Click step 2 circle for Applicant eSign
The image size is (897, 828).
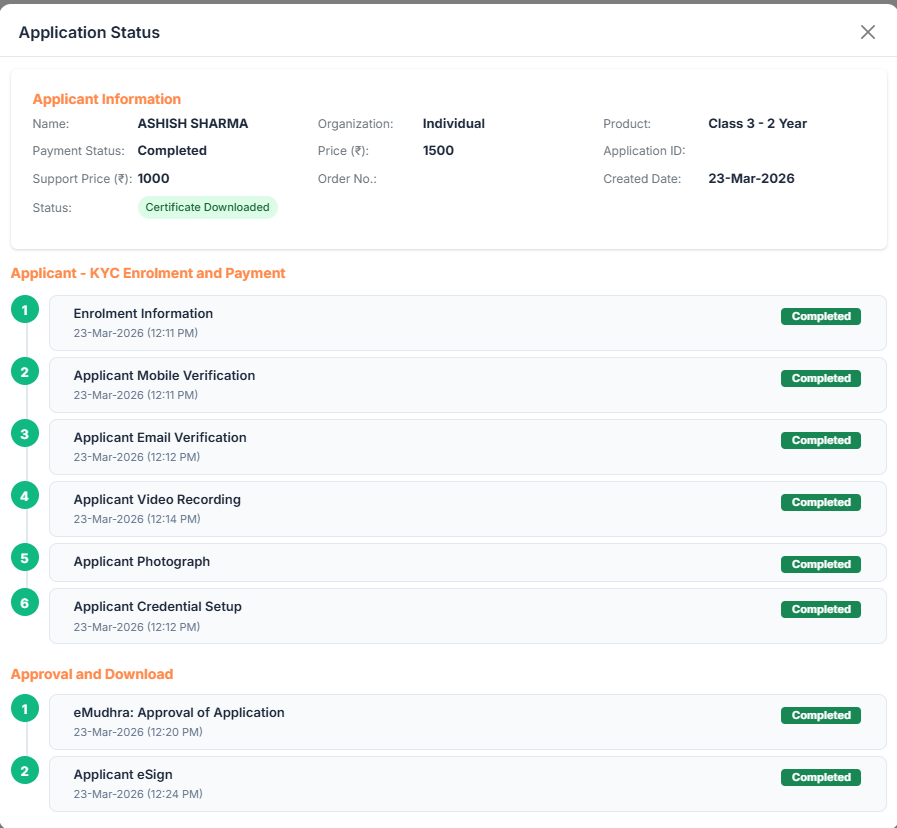click(25, 771)
